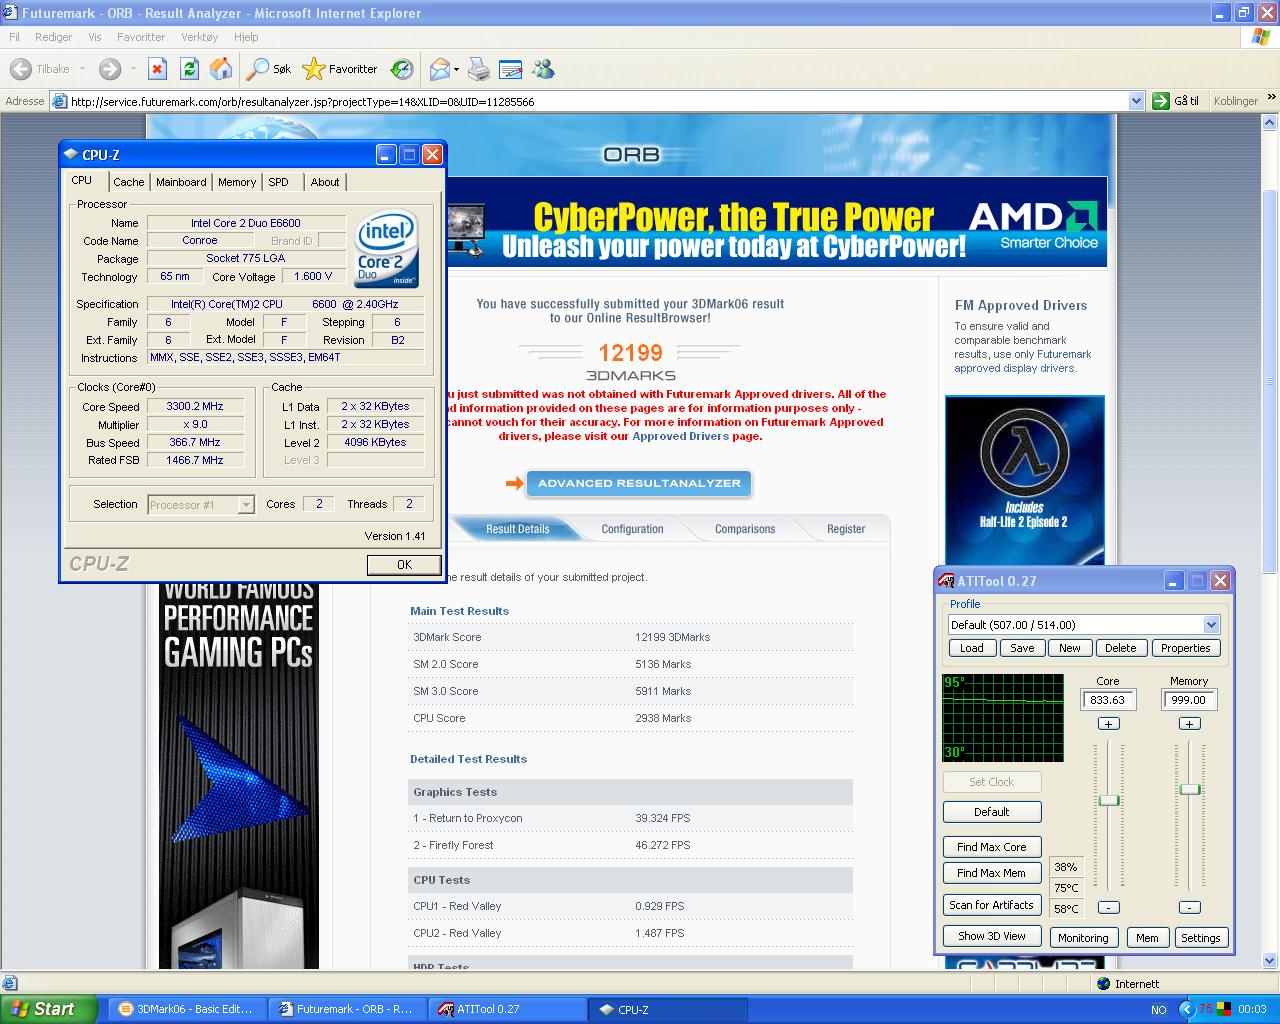
Task: Expand the Koblinger links chevron
Action: (1270, 100)
